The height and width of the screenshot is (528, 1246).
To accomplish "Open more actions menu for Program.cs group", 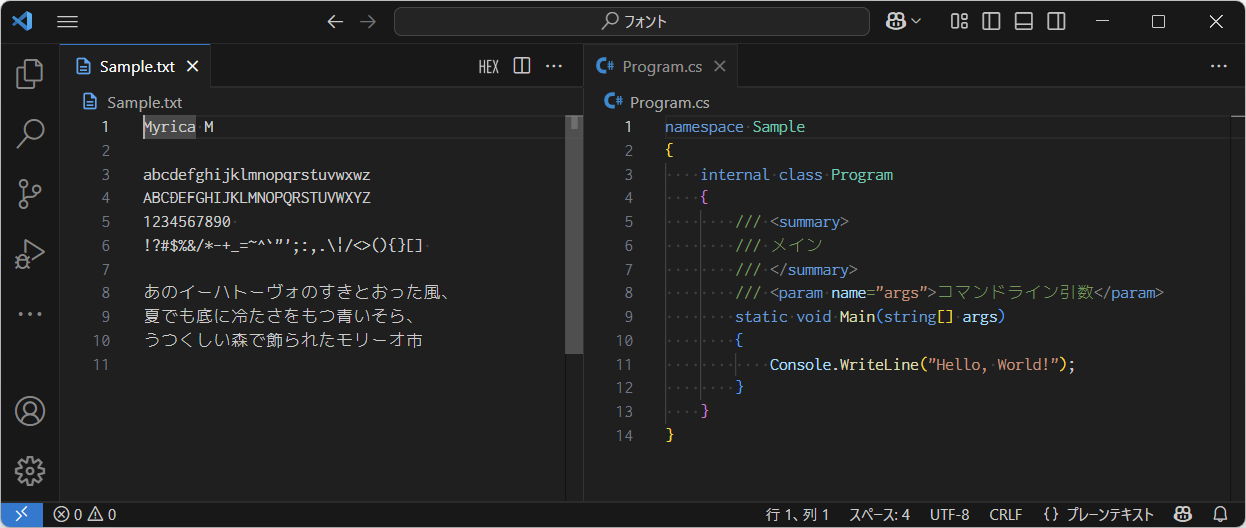I will pos(1218,66).
